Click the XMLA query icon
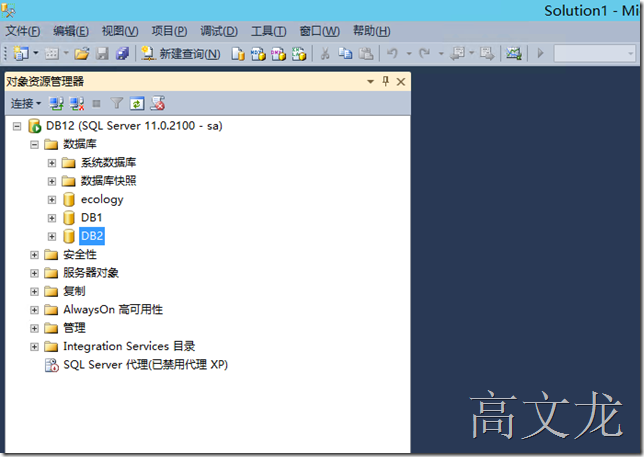 (299, 53)
